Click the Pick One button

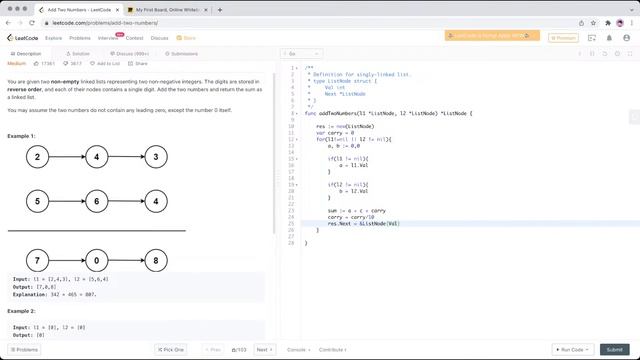click(x=171, y=350)
